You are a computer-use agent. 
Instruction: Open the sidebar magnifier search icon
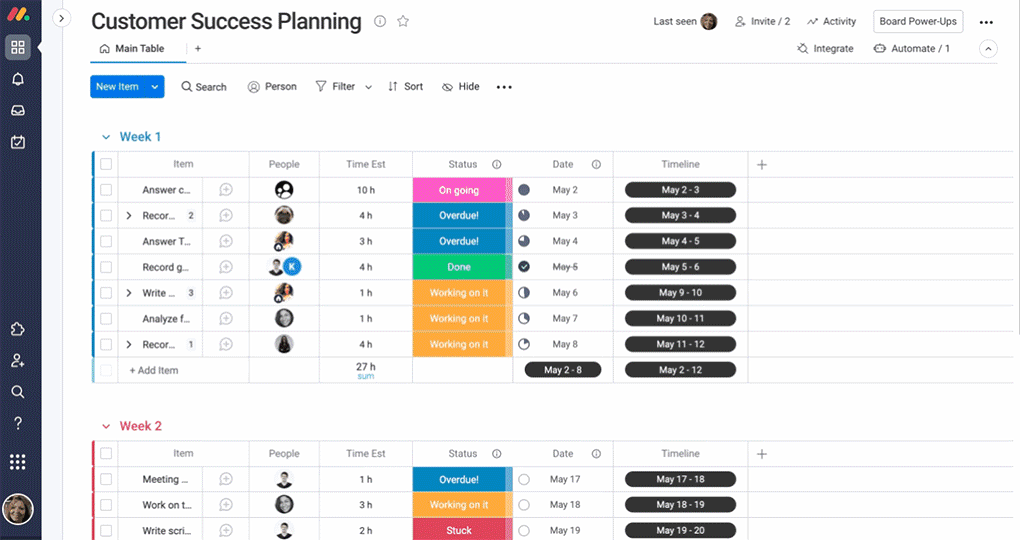[x=18, y=392]
